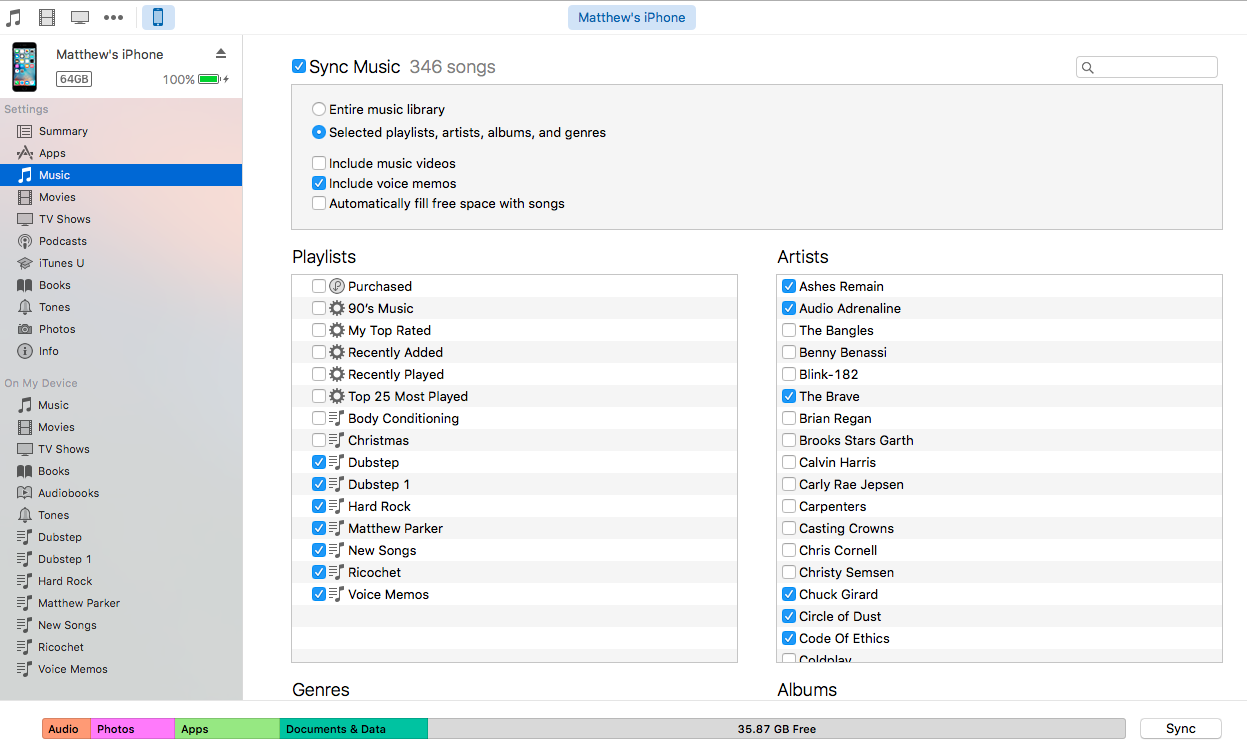
Task: Uncheck the Ashes Remain artist checkbox
Action: (789, 286)
